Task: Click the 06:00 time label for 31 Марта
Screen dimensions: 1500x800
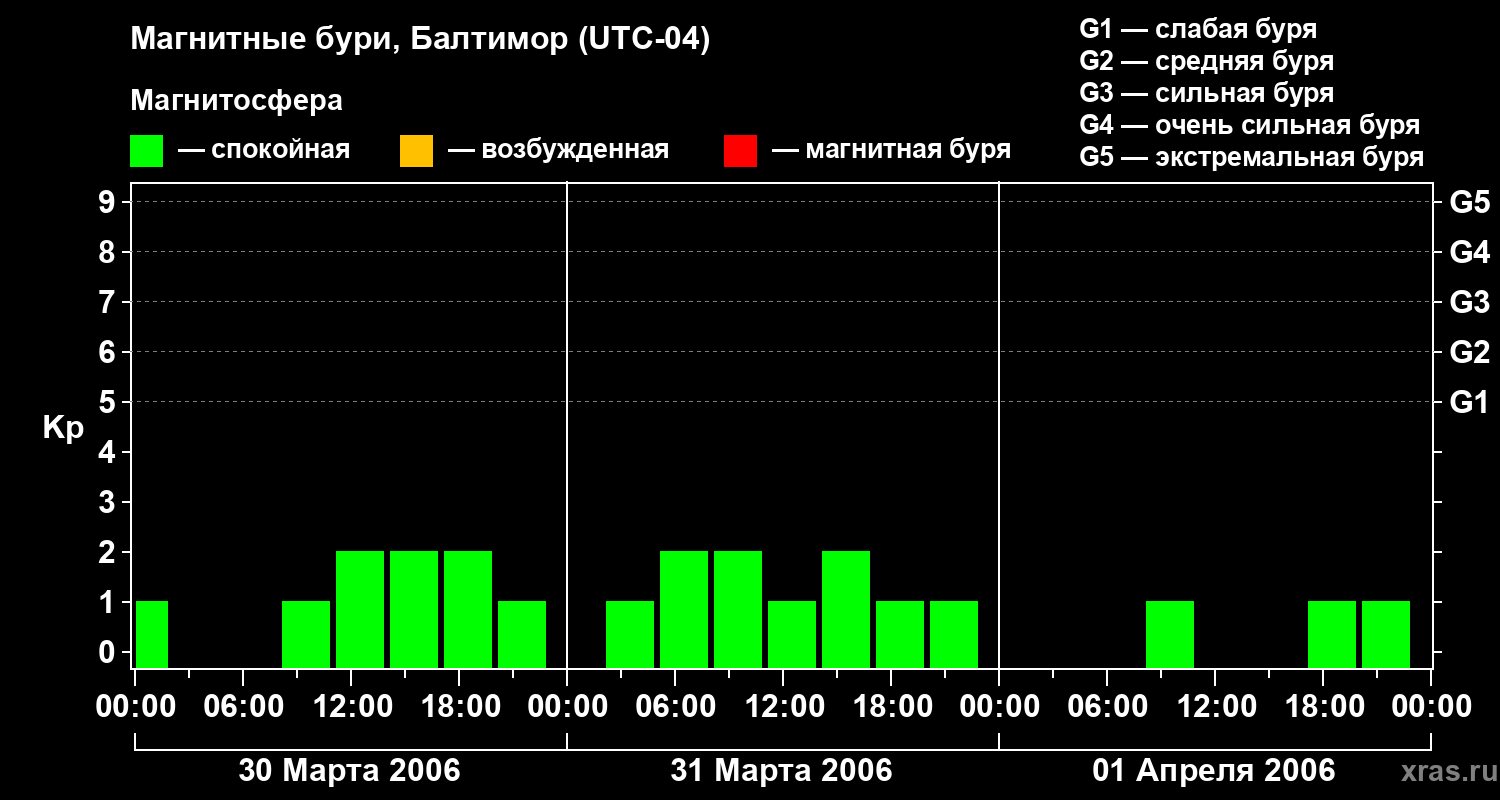Action: 675,706
